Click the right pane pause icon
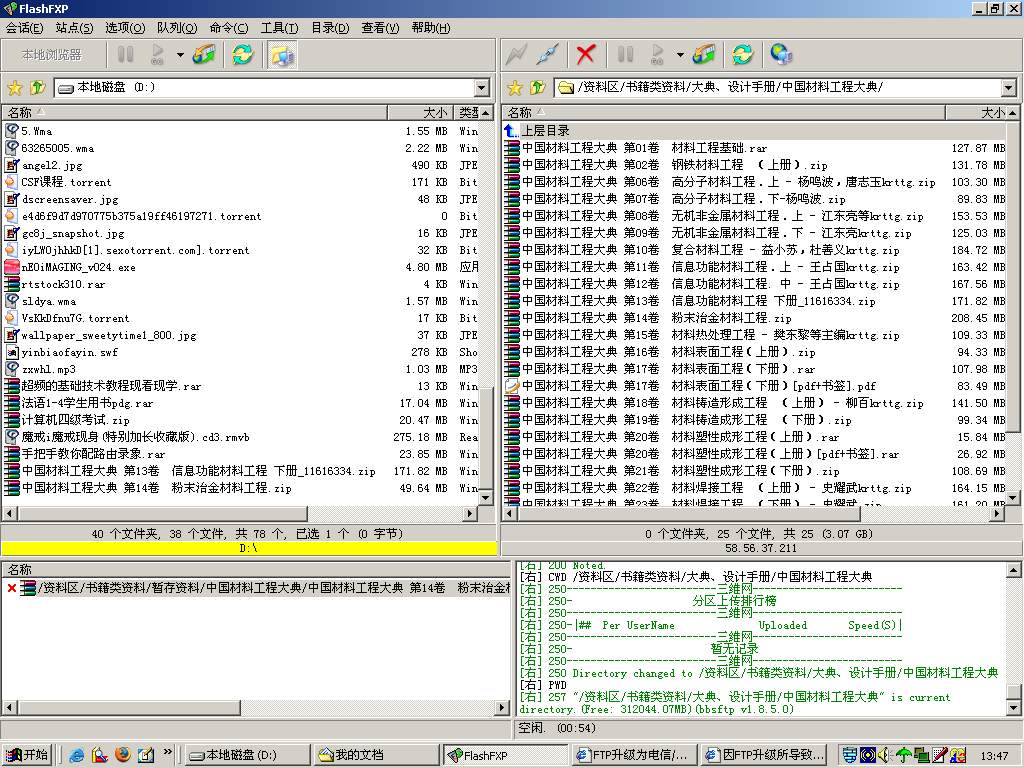The width and height of the screenshot is (1024, 768). [x=625, y=54]
